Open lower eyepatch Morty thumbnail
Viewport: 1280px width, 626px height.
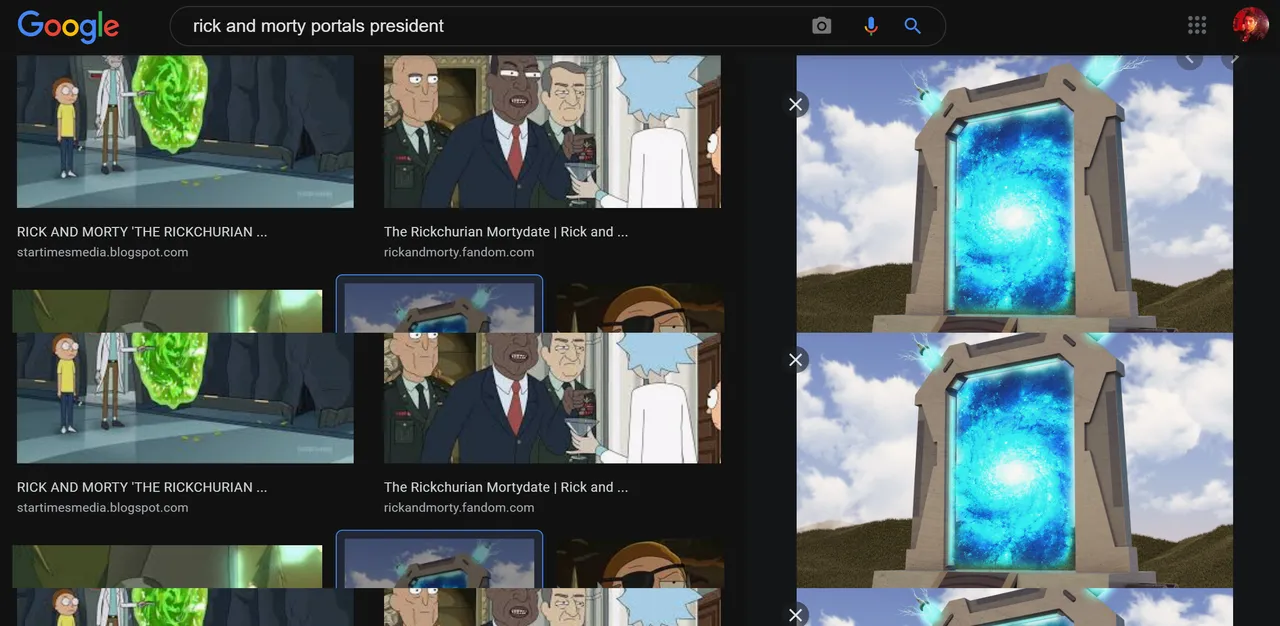640,564
